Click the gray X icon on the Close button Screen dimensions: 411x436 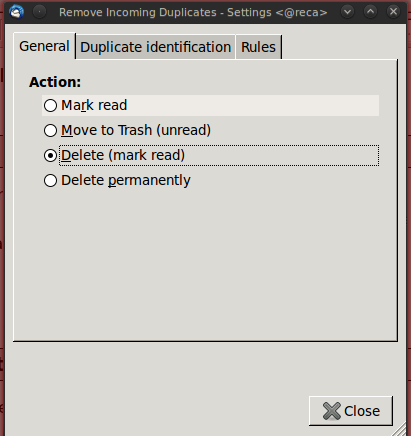click(332, 411)
